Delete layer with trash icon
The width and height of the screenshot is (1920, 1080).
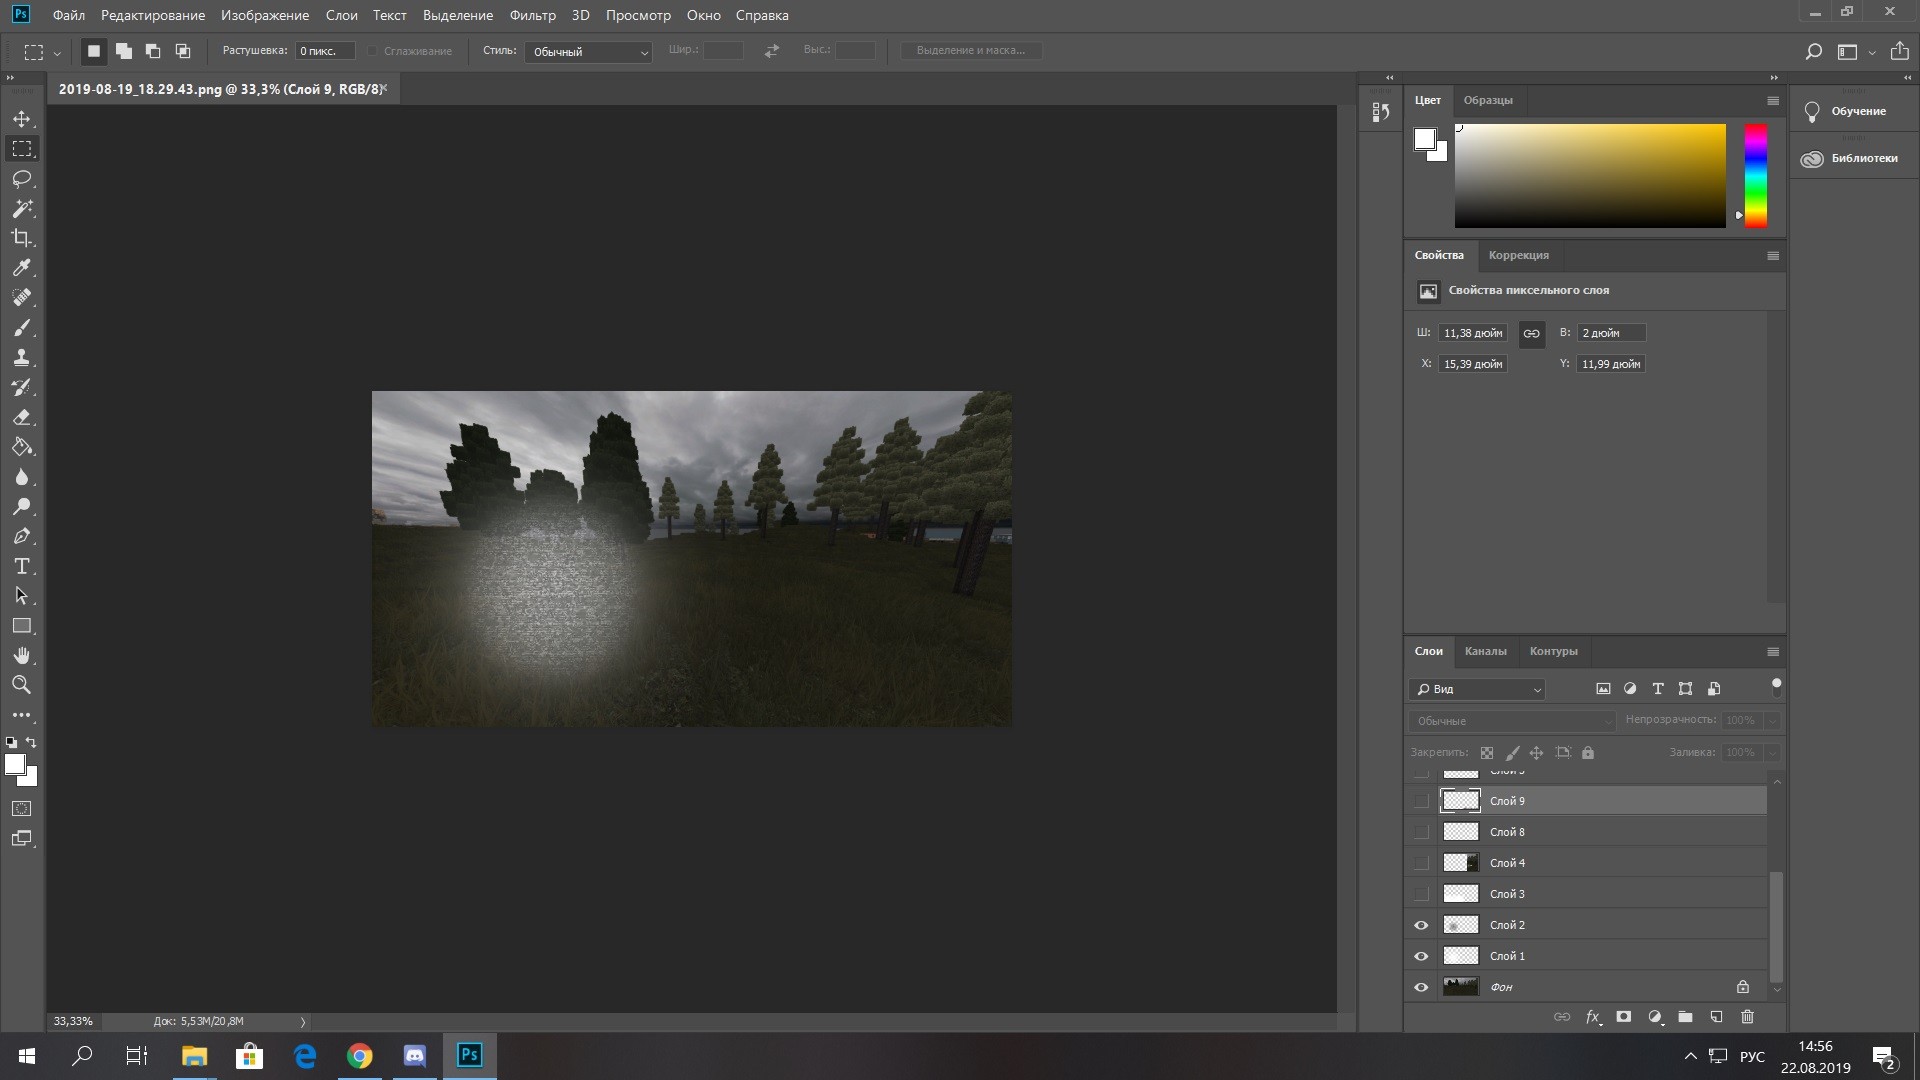[x=1748, y=1017]
